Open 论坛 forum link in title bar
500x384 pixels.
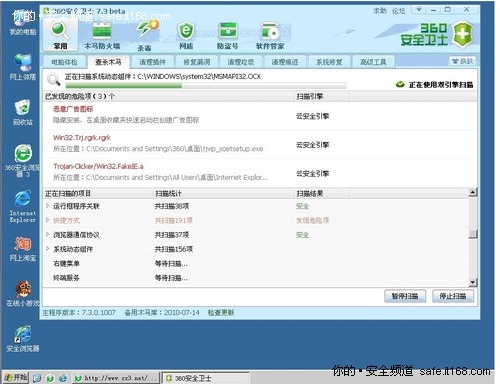pyautogui.click(x=398, y=11)
